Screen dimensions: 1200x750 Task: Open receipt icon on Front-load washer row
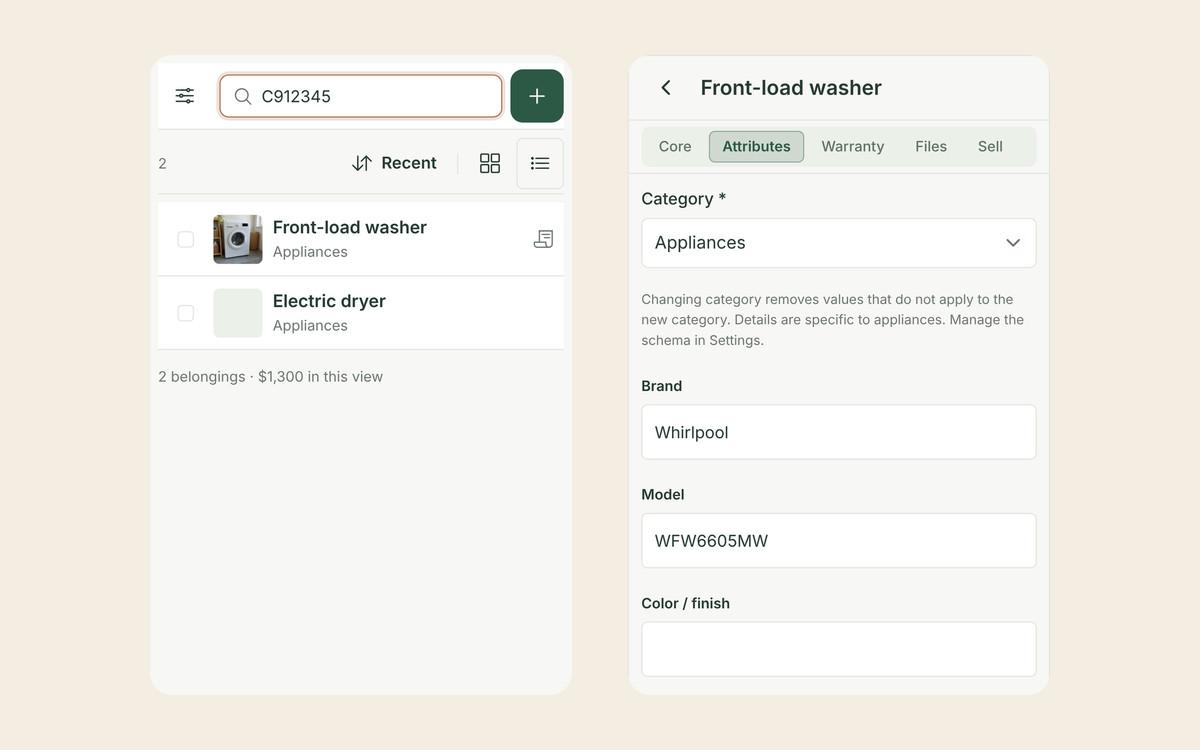click(543, 239)
